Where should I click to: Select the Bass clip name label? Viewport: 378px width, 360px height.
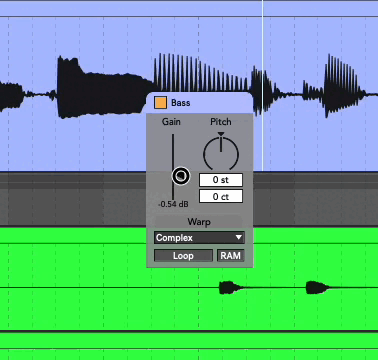click(181, 103)
